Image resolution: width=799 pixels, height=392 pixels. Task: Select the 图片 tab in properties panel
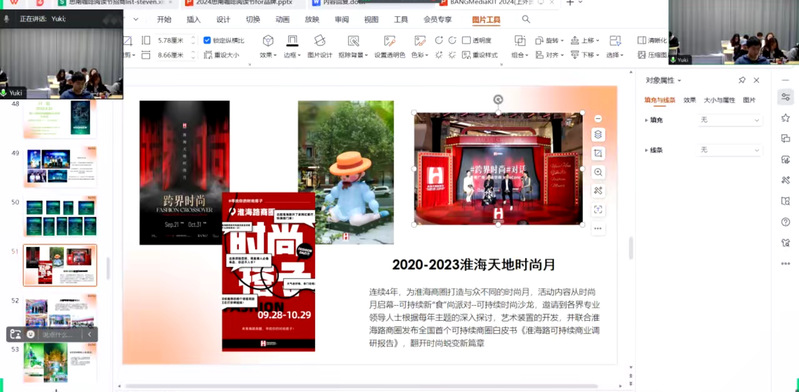[x=749, y=100]
